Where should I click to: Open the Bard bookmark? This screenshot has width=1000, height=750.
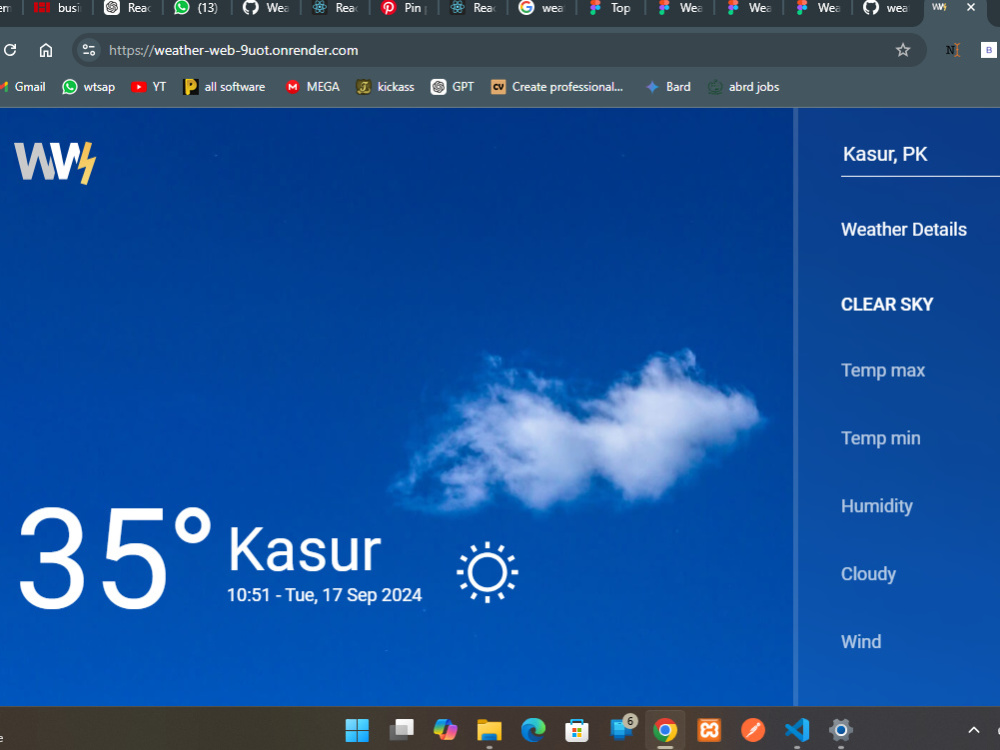pyautogui.click(x=668, y=87)
